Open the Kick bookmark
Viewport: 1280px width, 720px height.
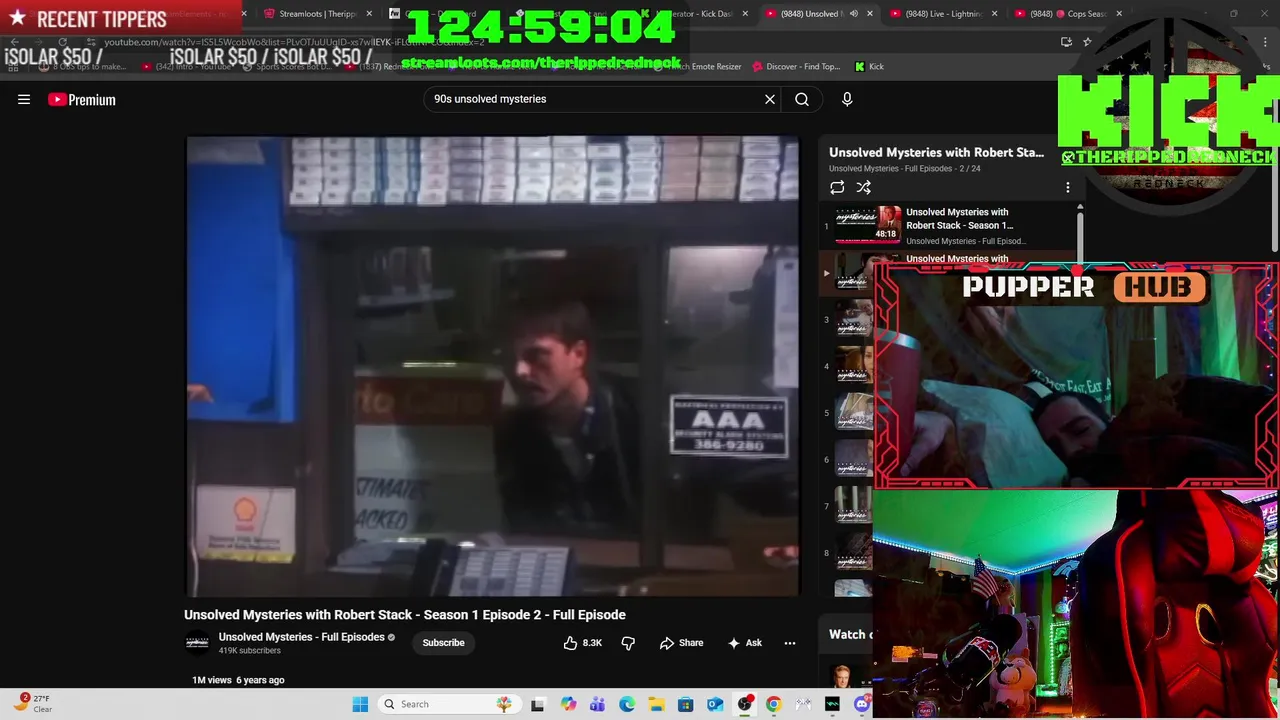[x=869, y=66]
